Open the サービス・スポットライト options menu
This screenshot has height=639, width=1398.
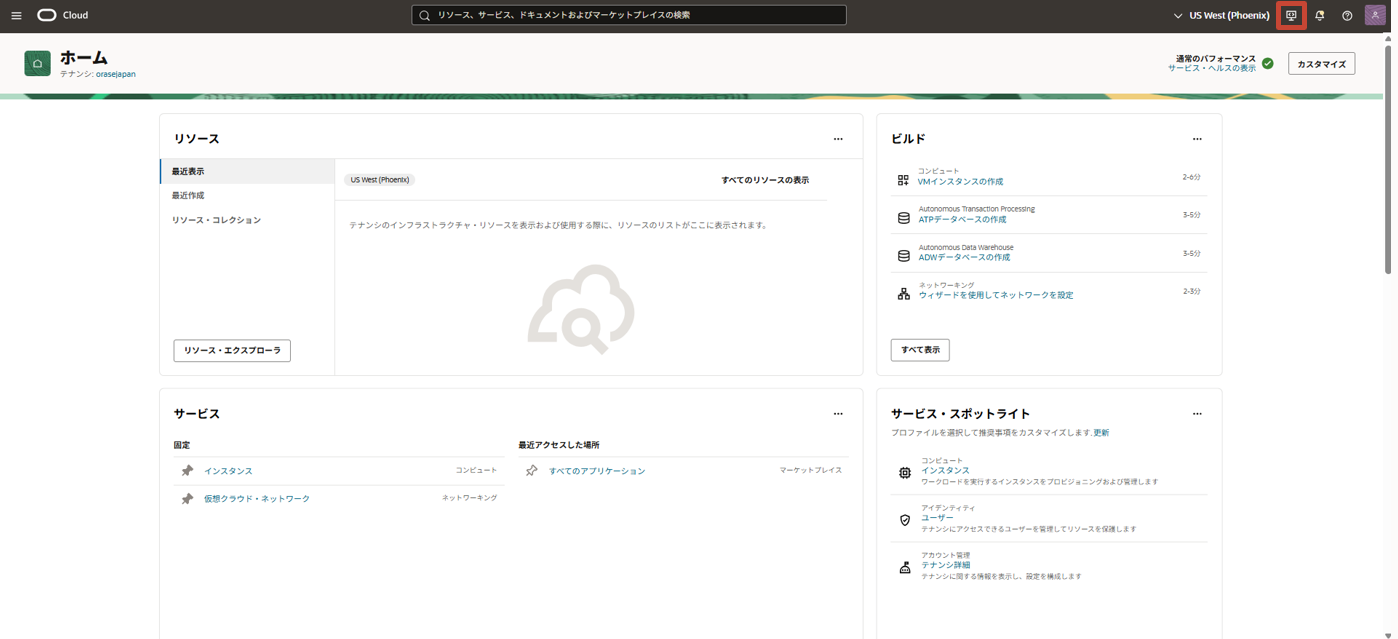click(1197, 413)
